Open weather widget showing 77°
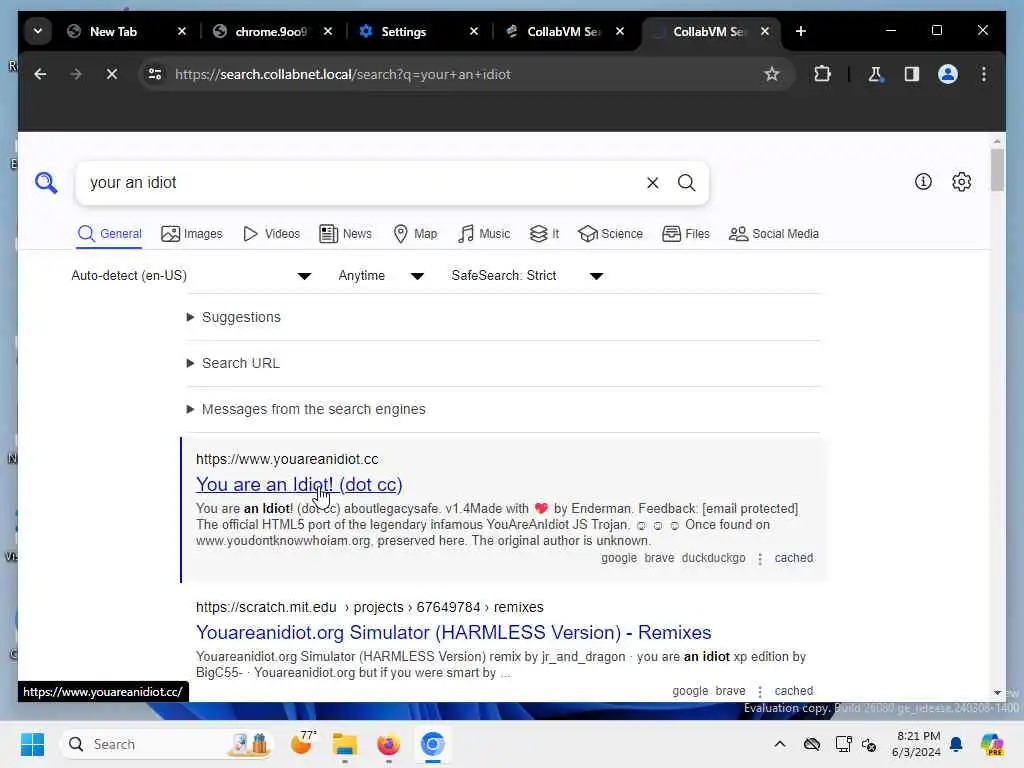1024x768 pixels. [x=302, y=743]
